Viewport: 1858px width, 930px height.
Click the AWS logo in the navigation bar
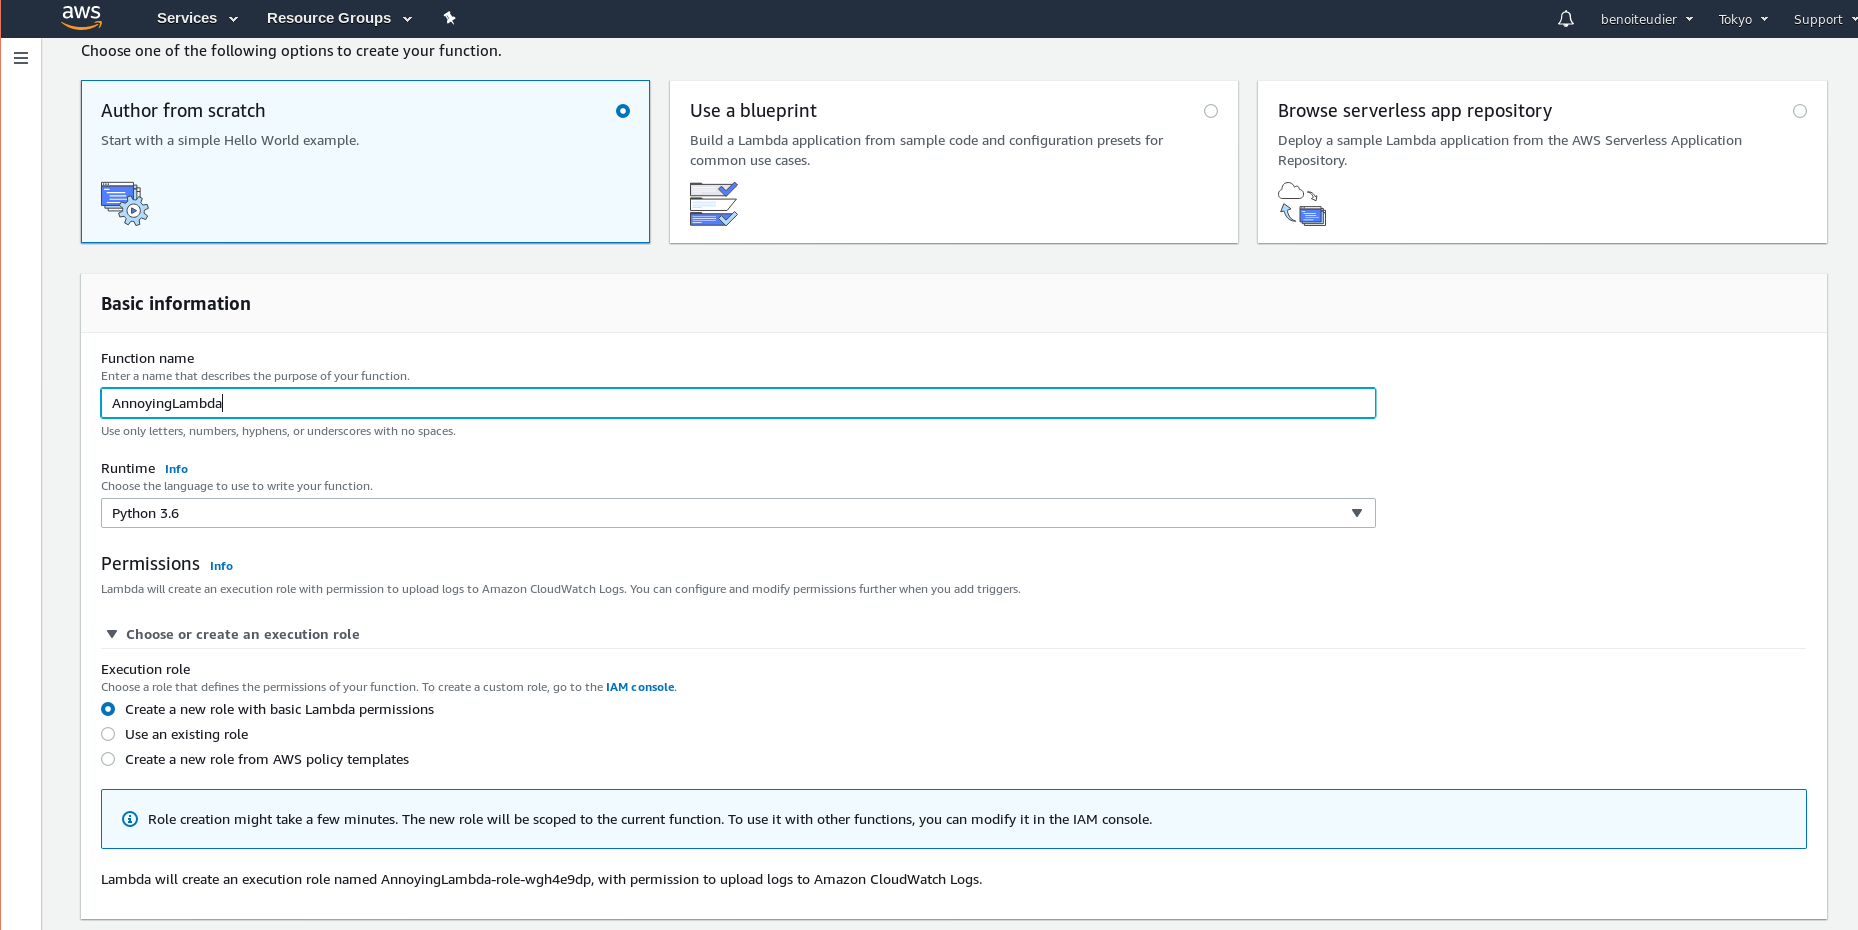point(81,17)
